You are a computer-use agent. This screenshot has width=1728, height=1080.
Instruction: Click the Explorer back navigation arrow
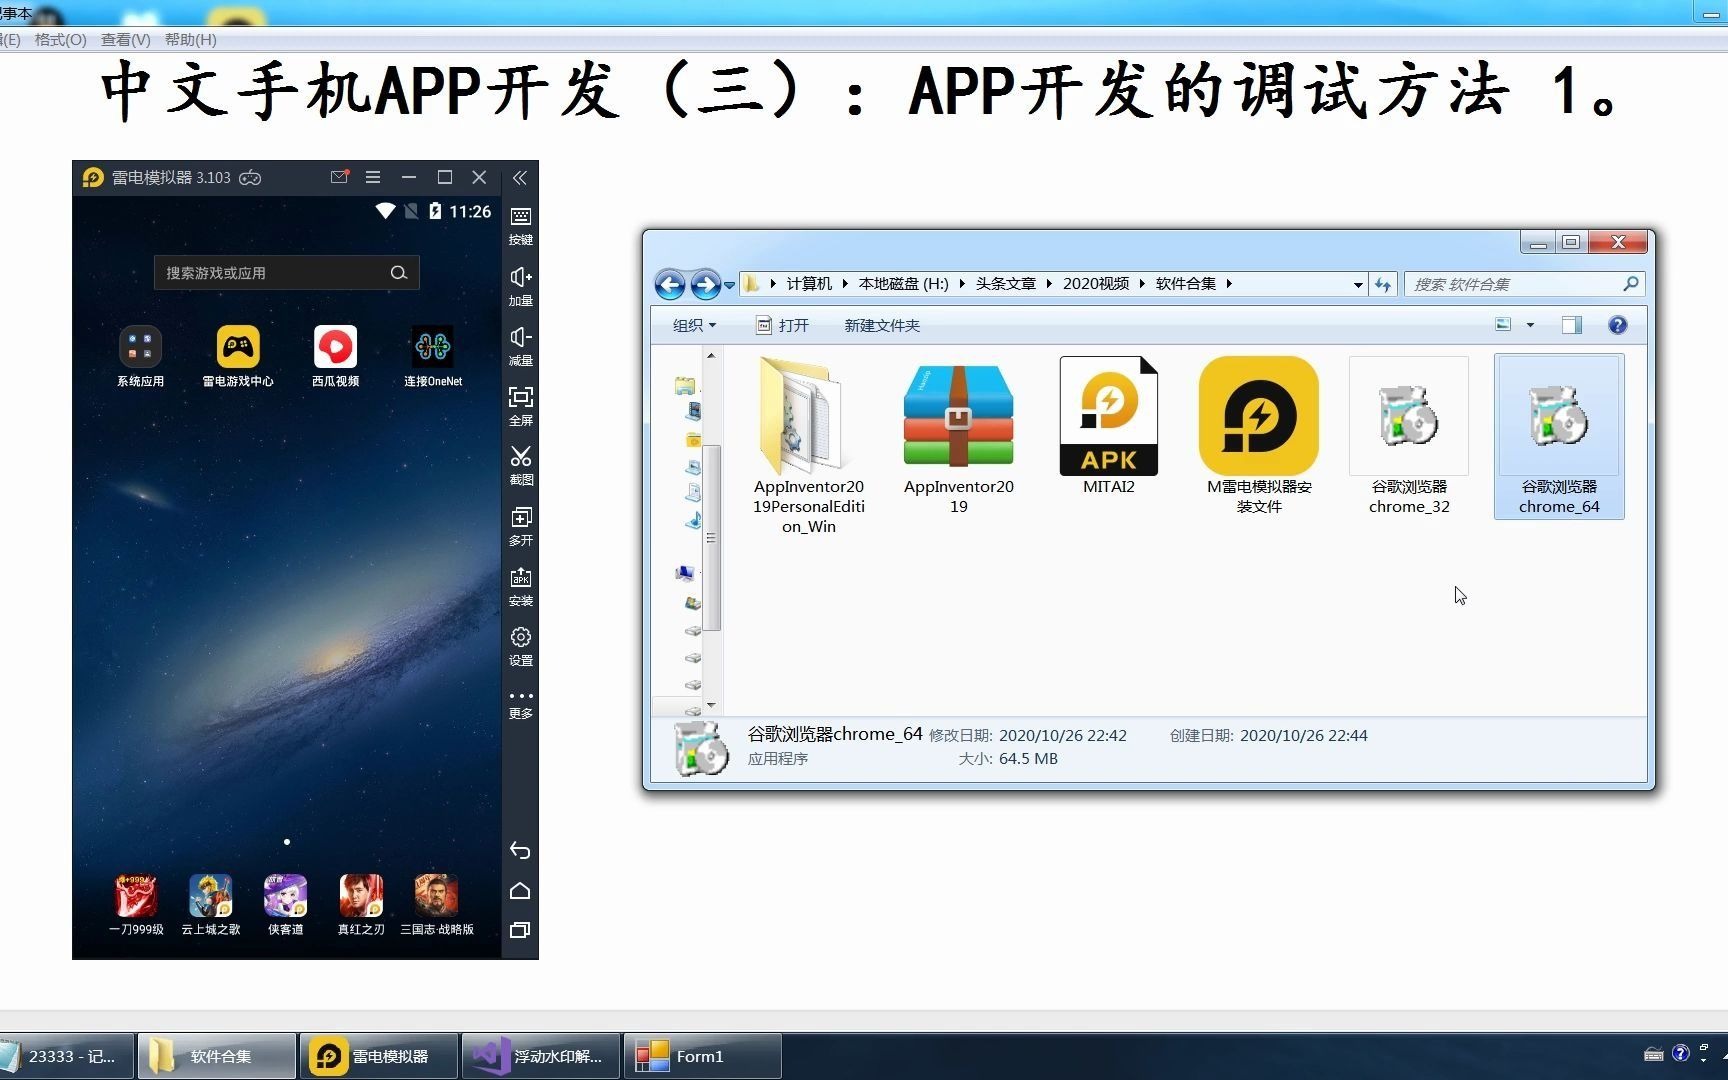670,285
